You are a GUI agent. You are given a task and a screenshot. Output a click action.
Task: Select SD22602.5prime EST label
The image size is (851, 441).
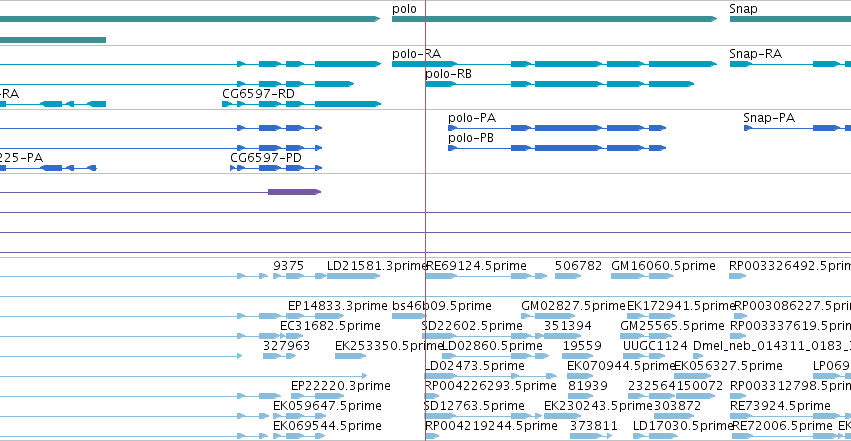click(x=472, y=326)
